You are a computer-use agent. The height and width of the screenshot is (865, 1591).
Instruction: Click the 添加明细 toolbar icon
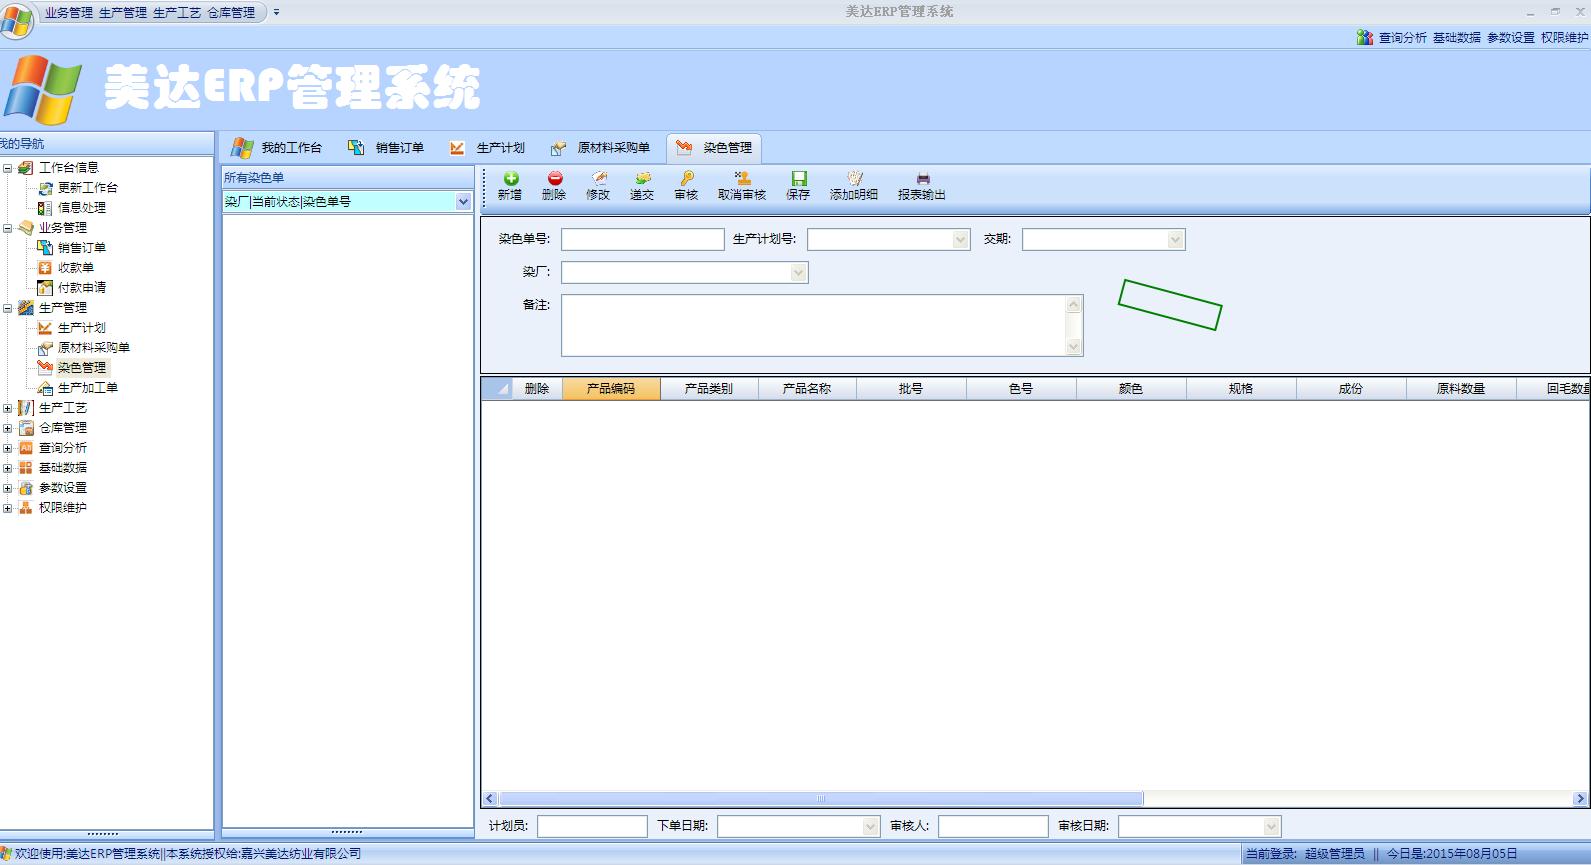854,178
